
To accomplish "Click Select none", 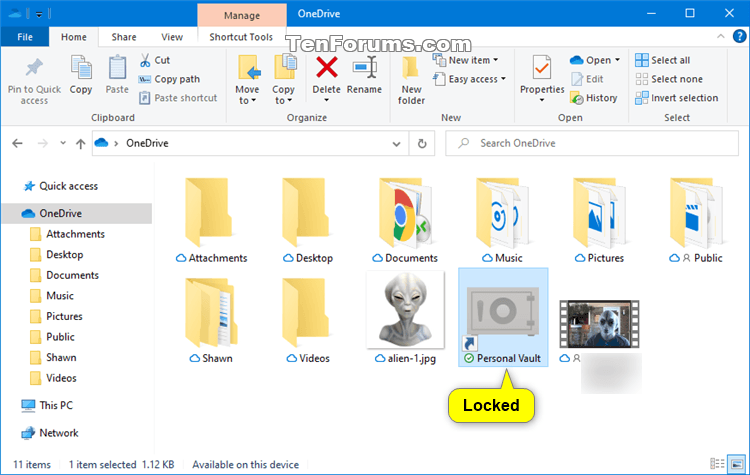I will 669,79.
